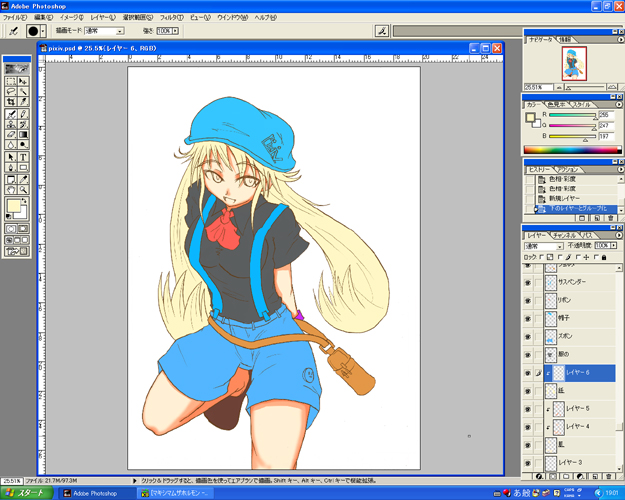Click the Windows スタート button

pyautogui.click(x=25, y=493)
